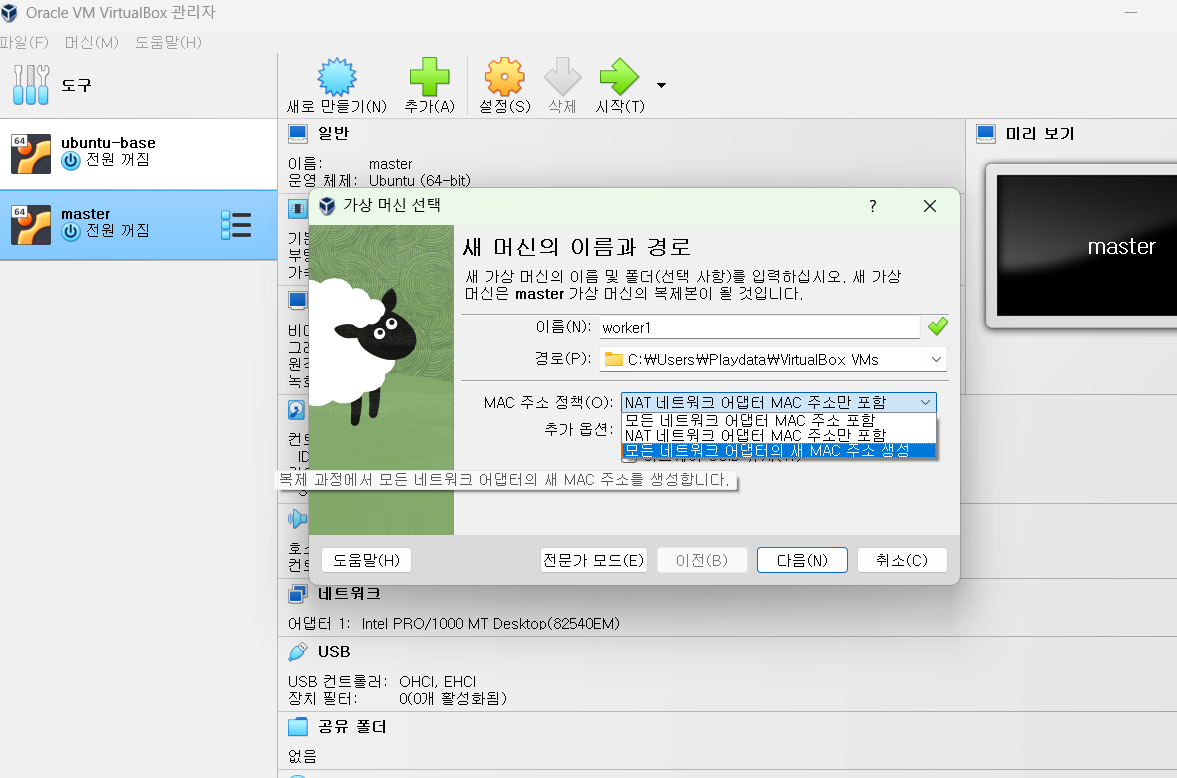Open the File (파일) menu
The image size is (1177, 778).
click(24, 42)
